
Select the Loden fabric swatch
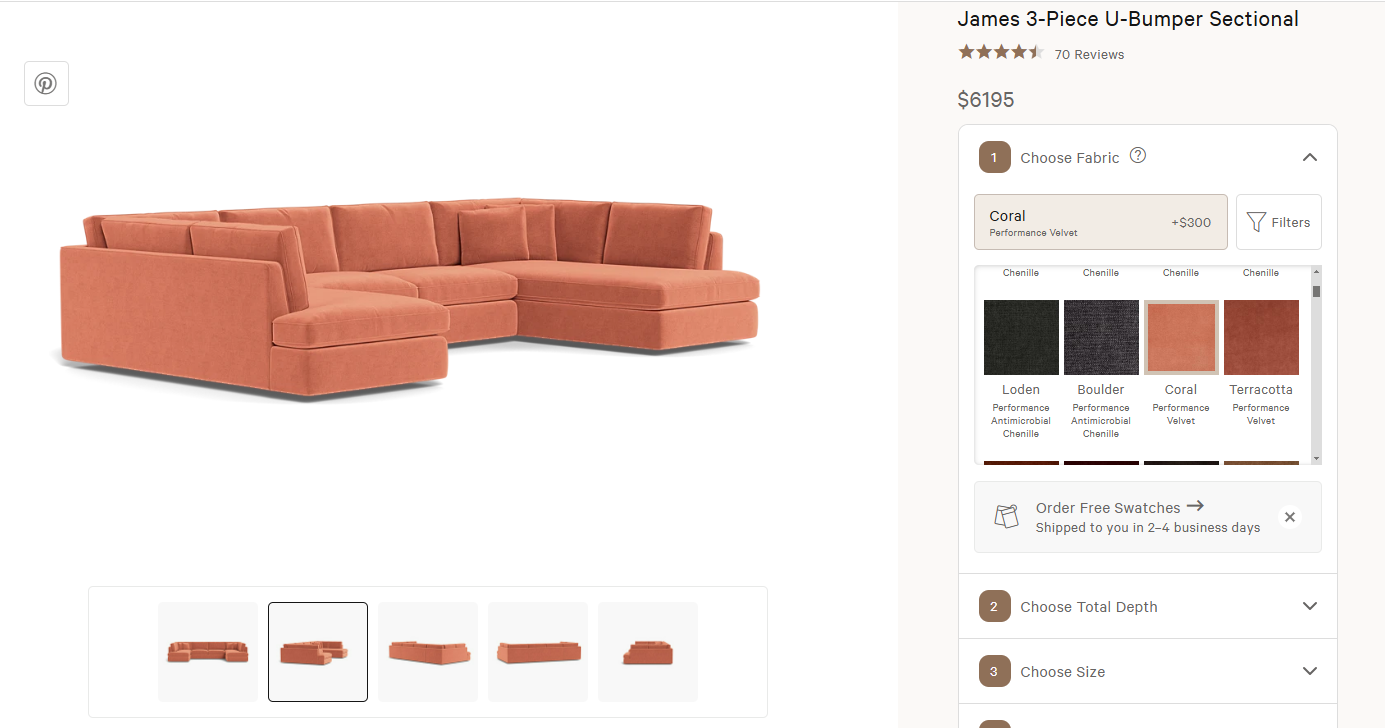point(1021,337)
